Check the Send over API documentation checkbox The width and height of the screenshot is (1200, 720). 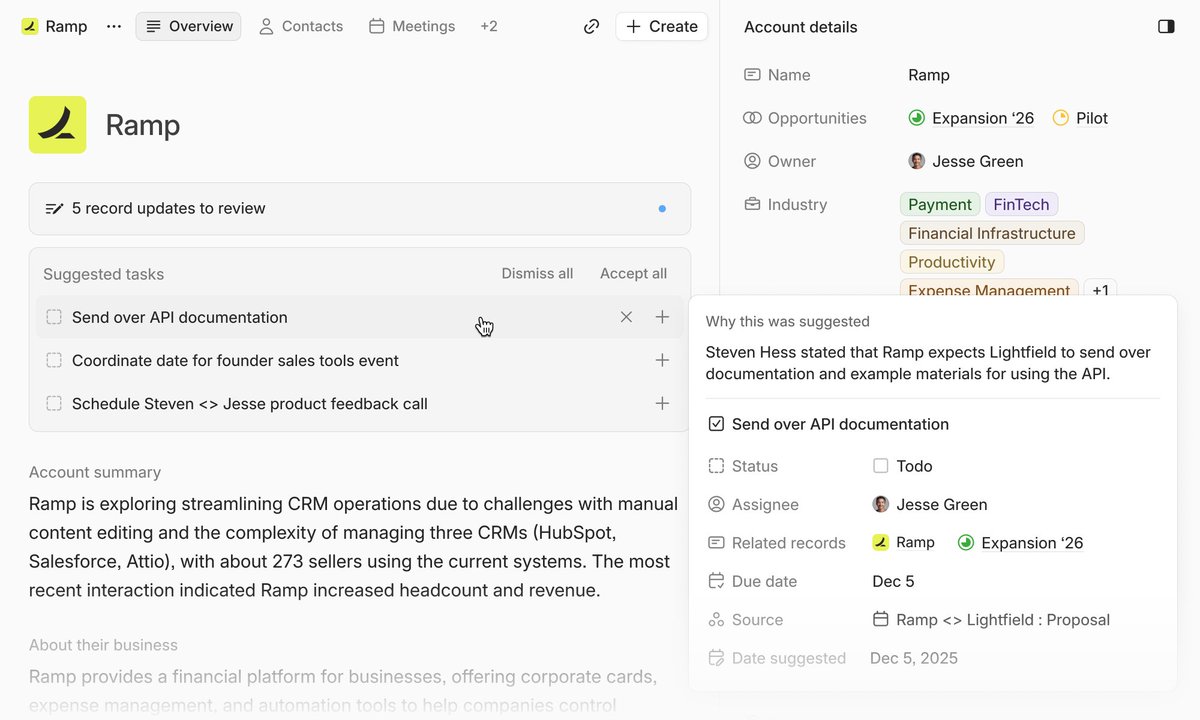(x=54, y=317)
